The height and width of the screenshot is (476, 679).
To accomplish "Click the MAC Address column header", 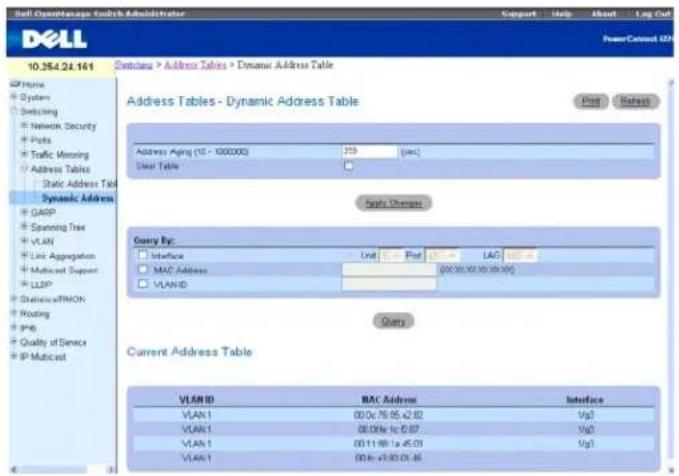I will (x=389, y=399).
